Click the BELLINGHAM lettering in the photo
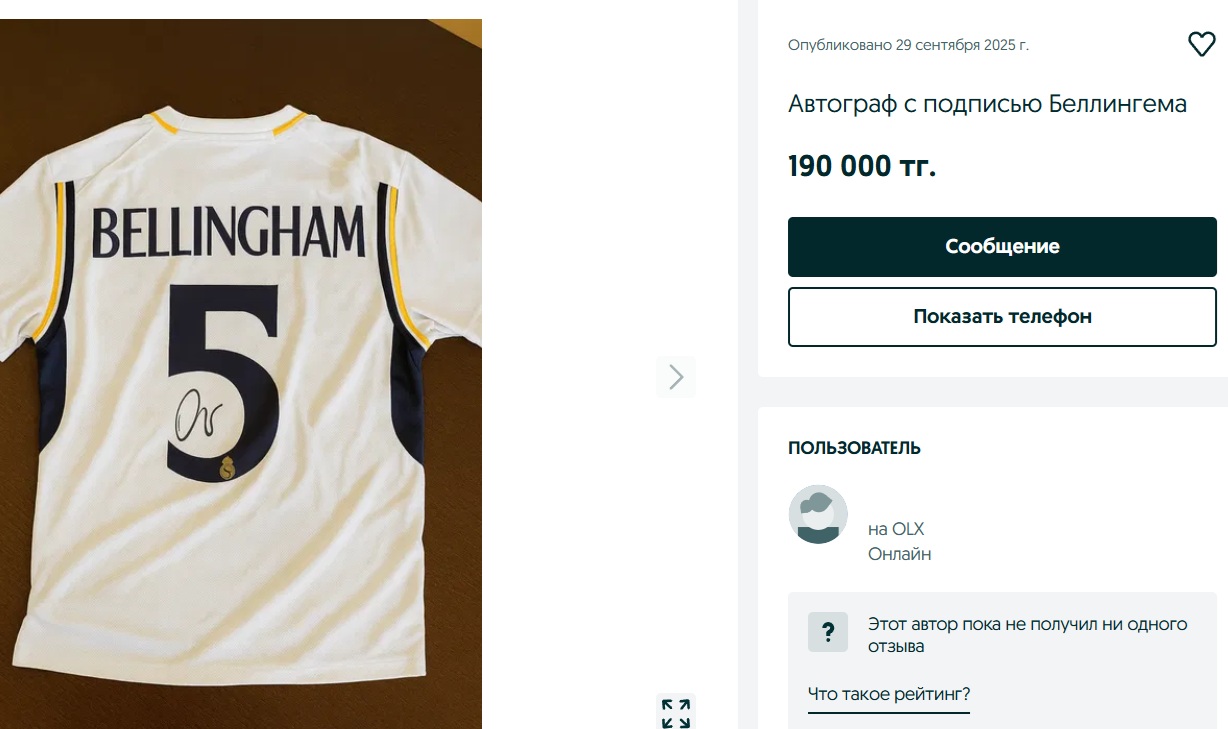 tap(228, 232)
